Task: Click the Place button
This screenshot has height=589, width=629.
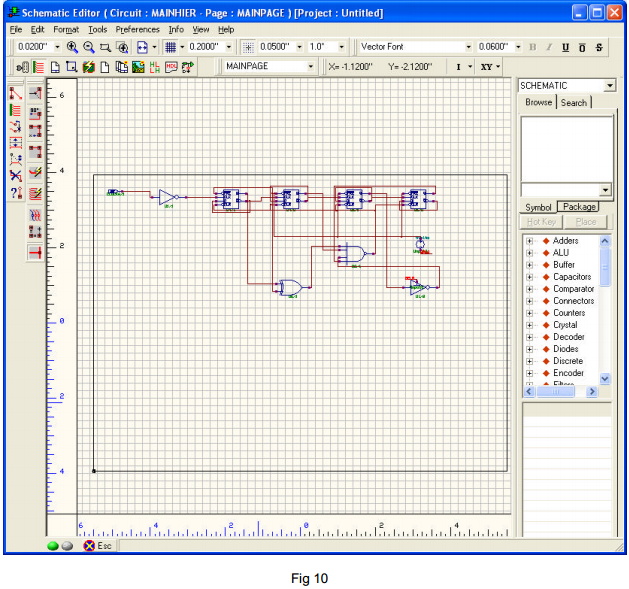Action: click(586, 222)
